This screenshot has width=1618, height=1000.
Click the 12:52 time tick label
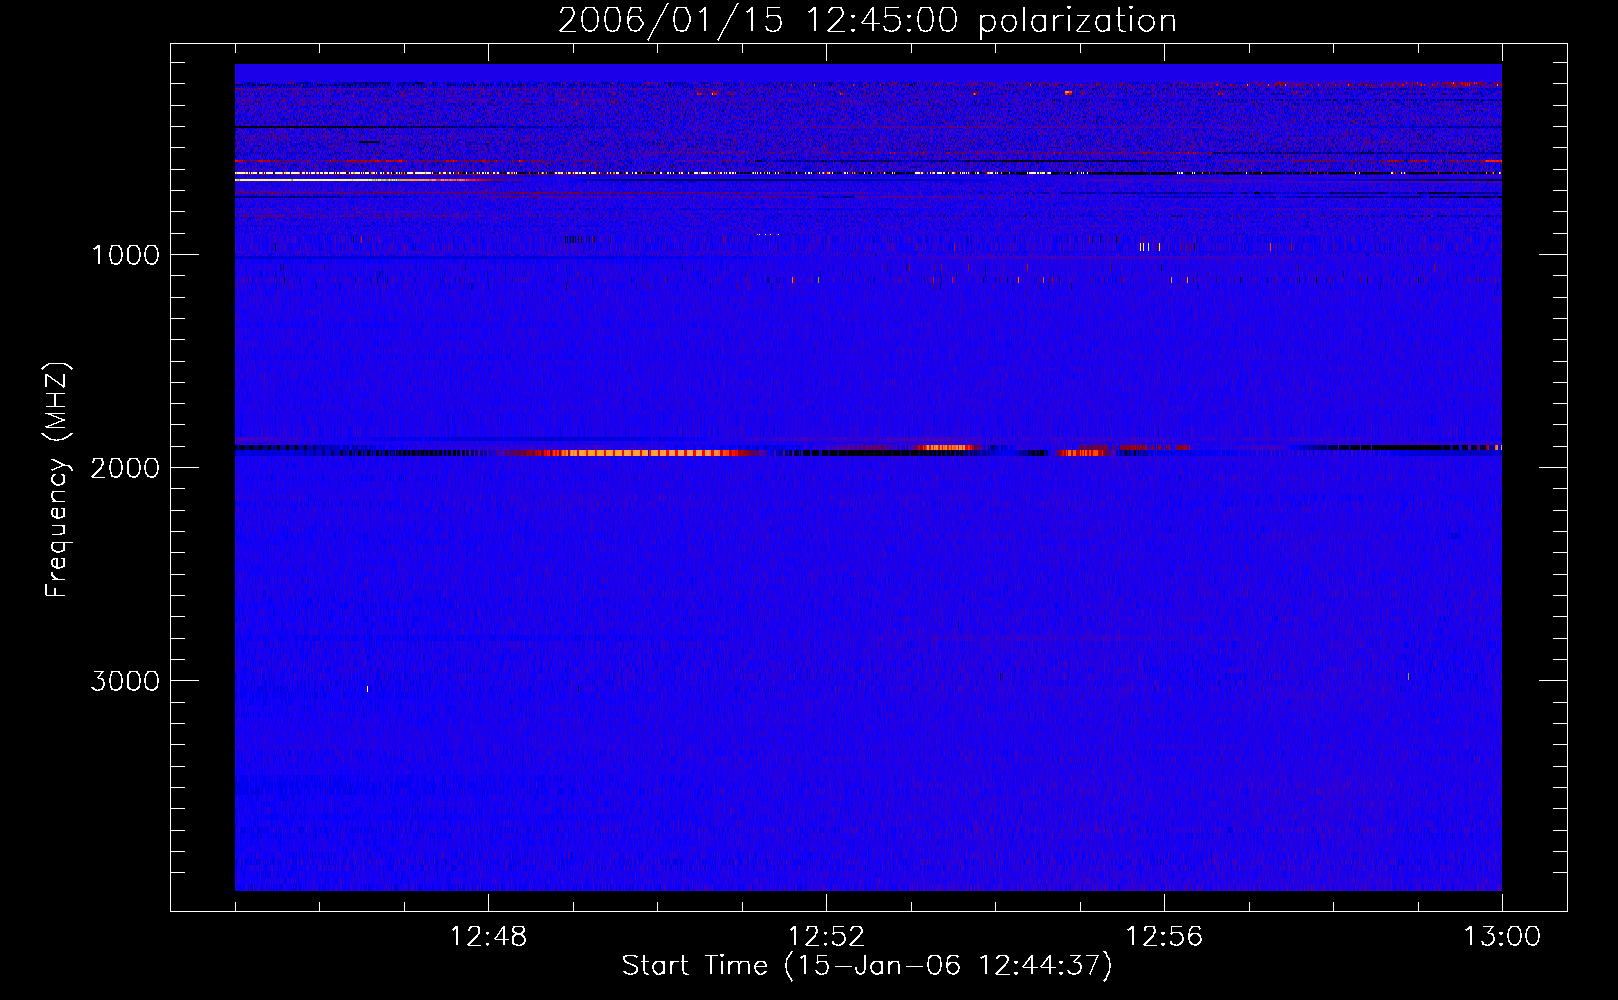coord(826,937)
